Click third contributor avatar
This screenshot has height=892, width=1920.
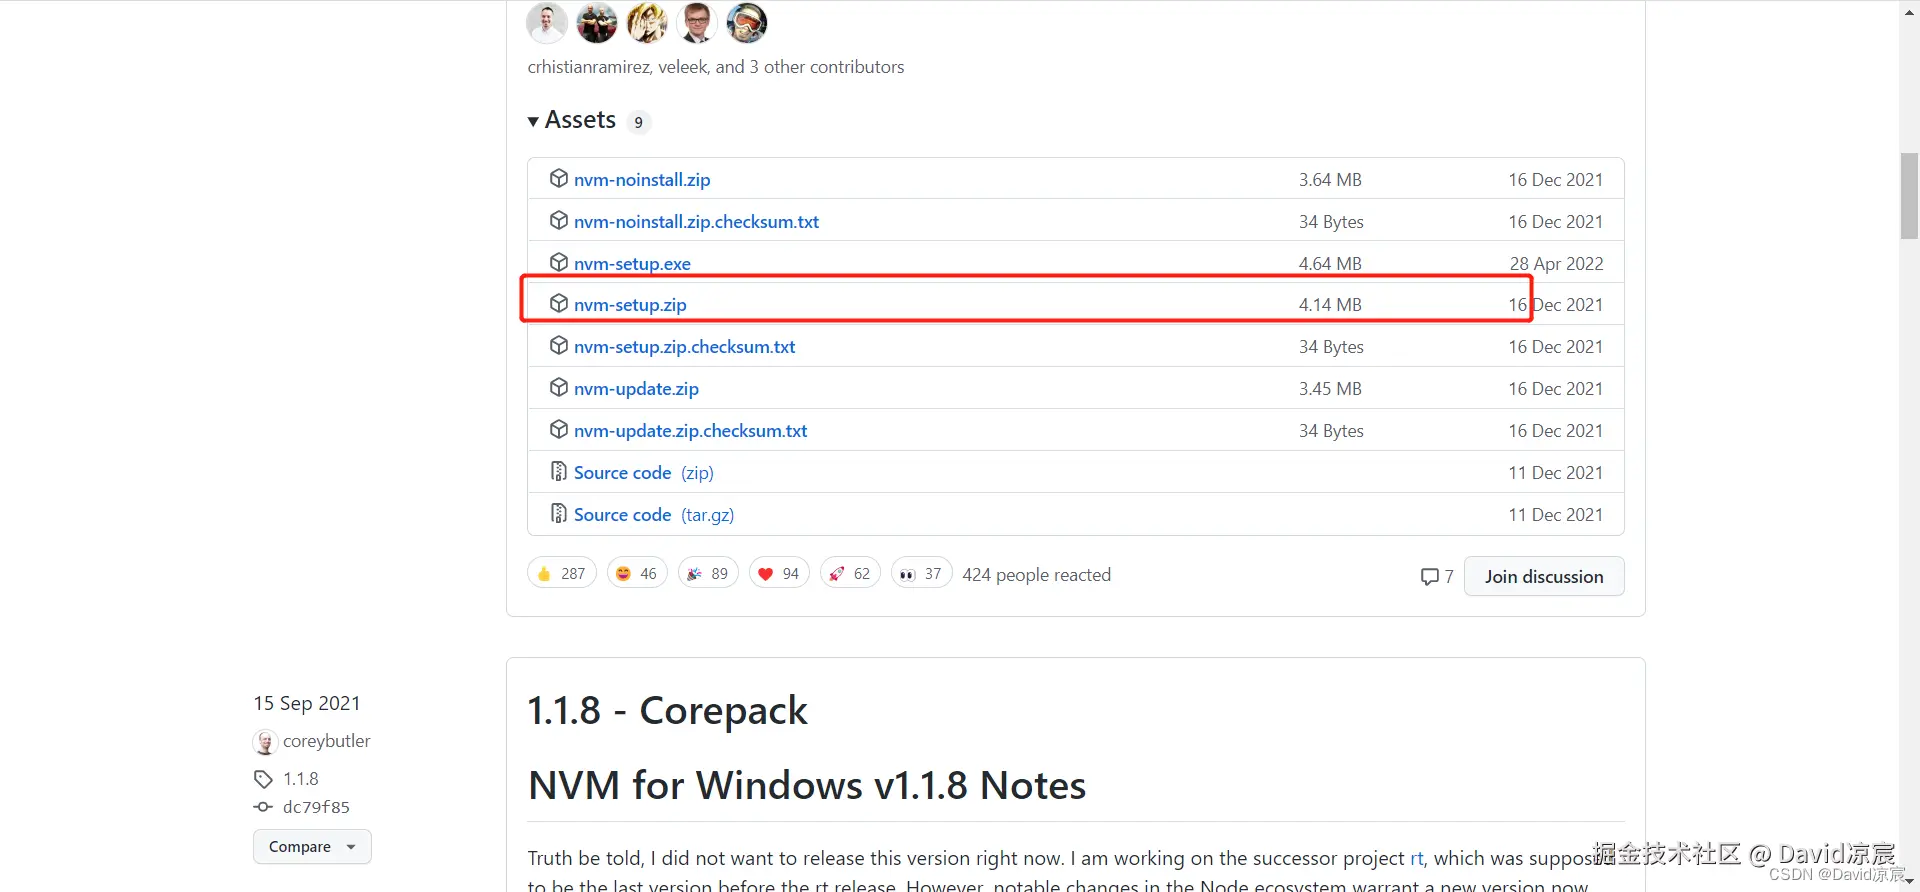coord(647,22)
